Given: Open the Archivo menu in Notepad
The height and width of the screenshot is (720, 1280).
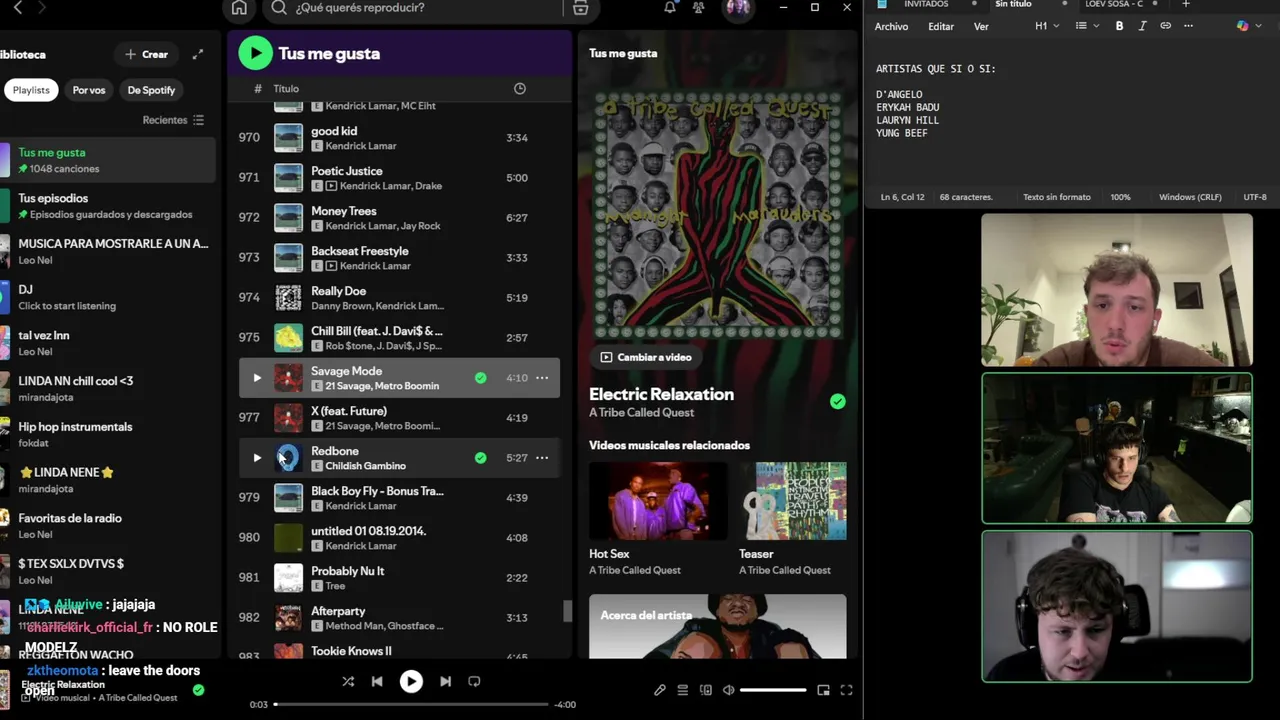Looking at the screenshot, I should pyautogui.click(x=891, y=27).
